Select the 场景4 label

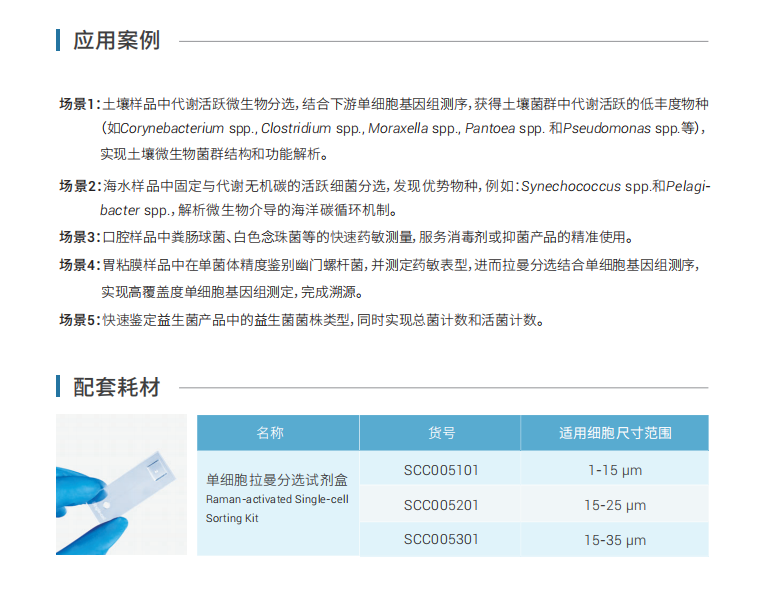[79, 265]
